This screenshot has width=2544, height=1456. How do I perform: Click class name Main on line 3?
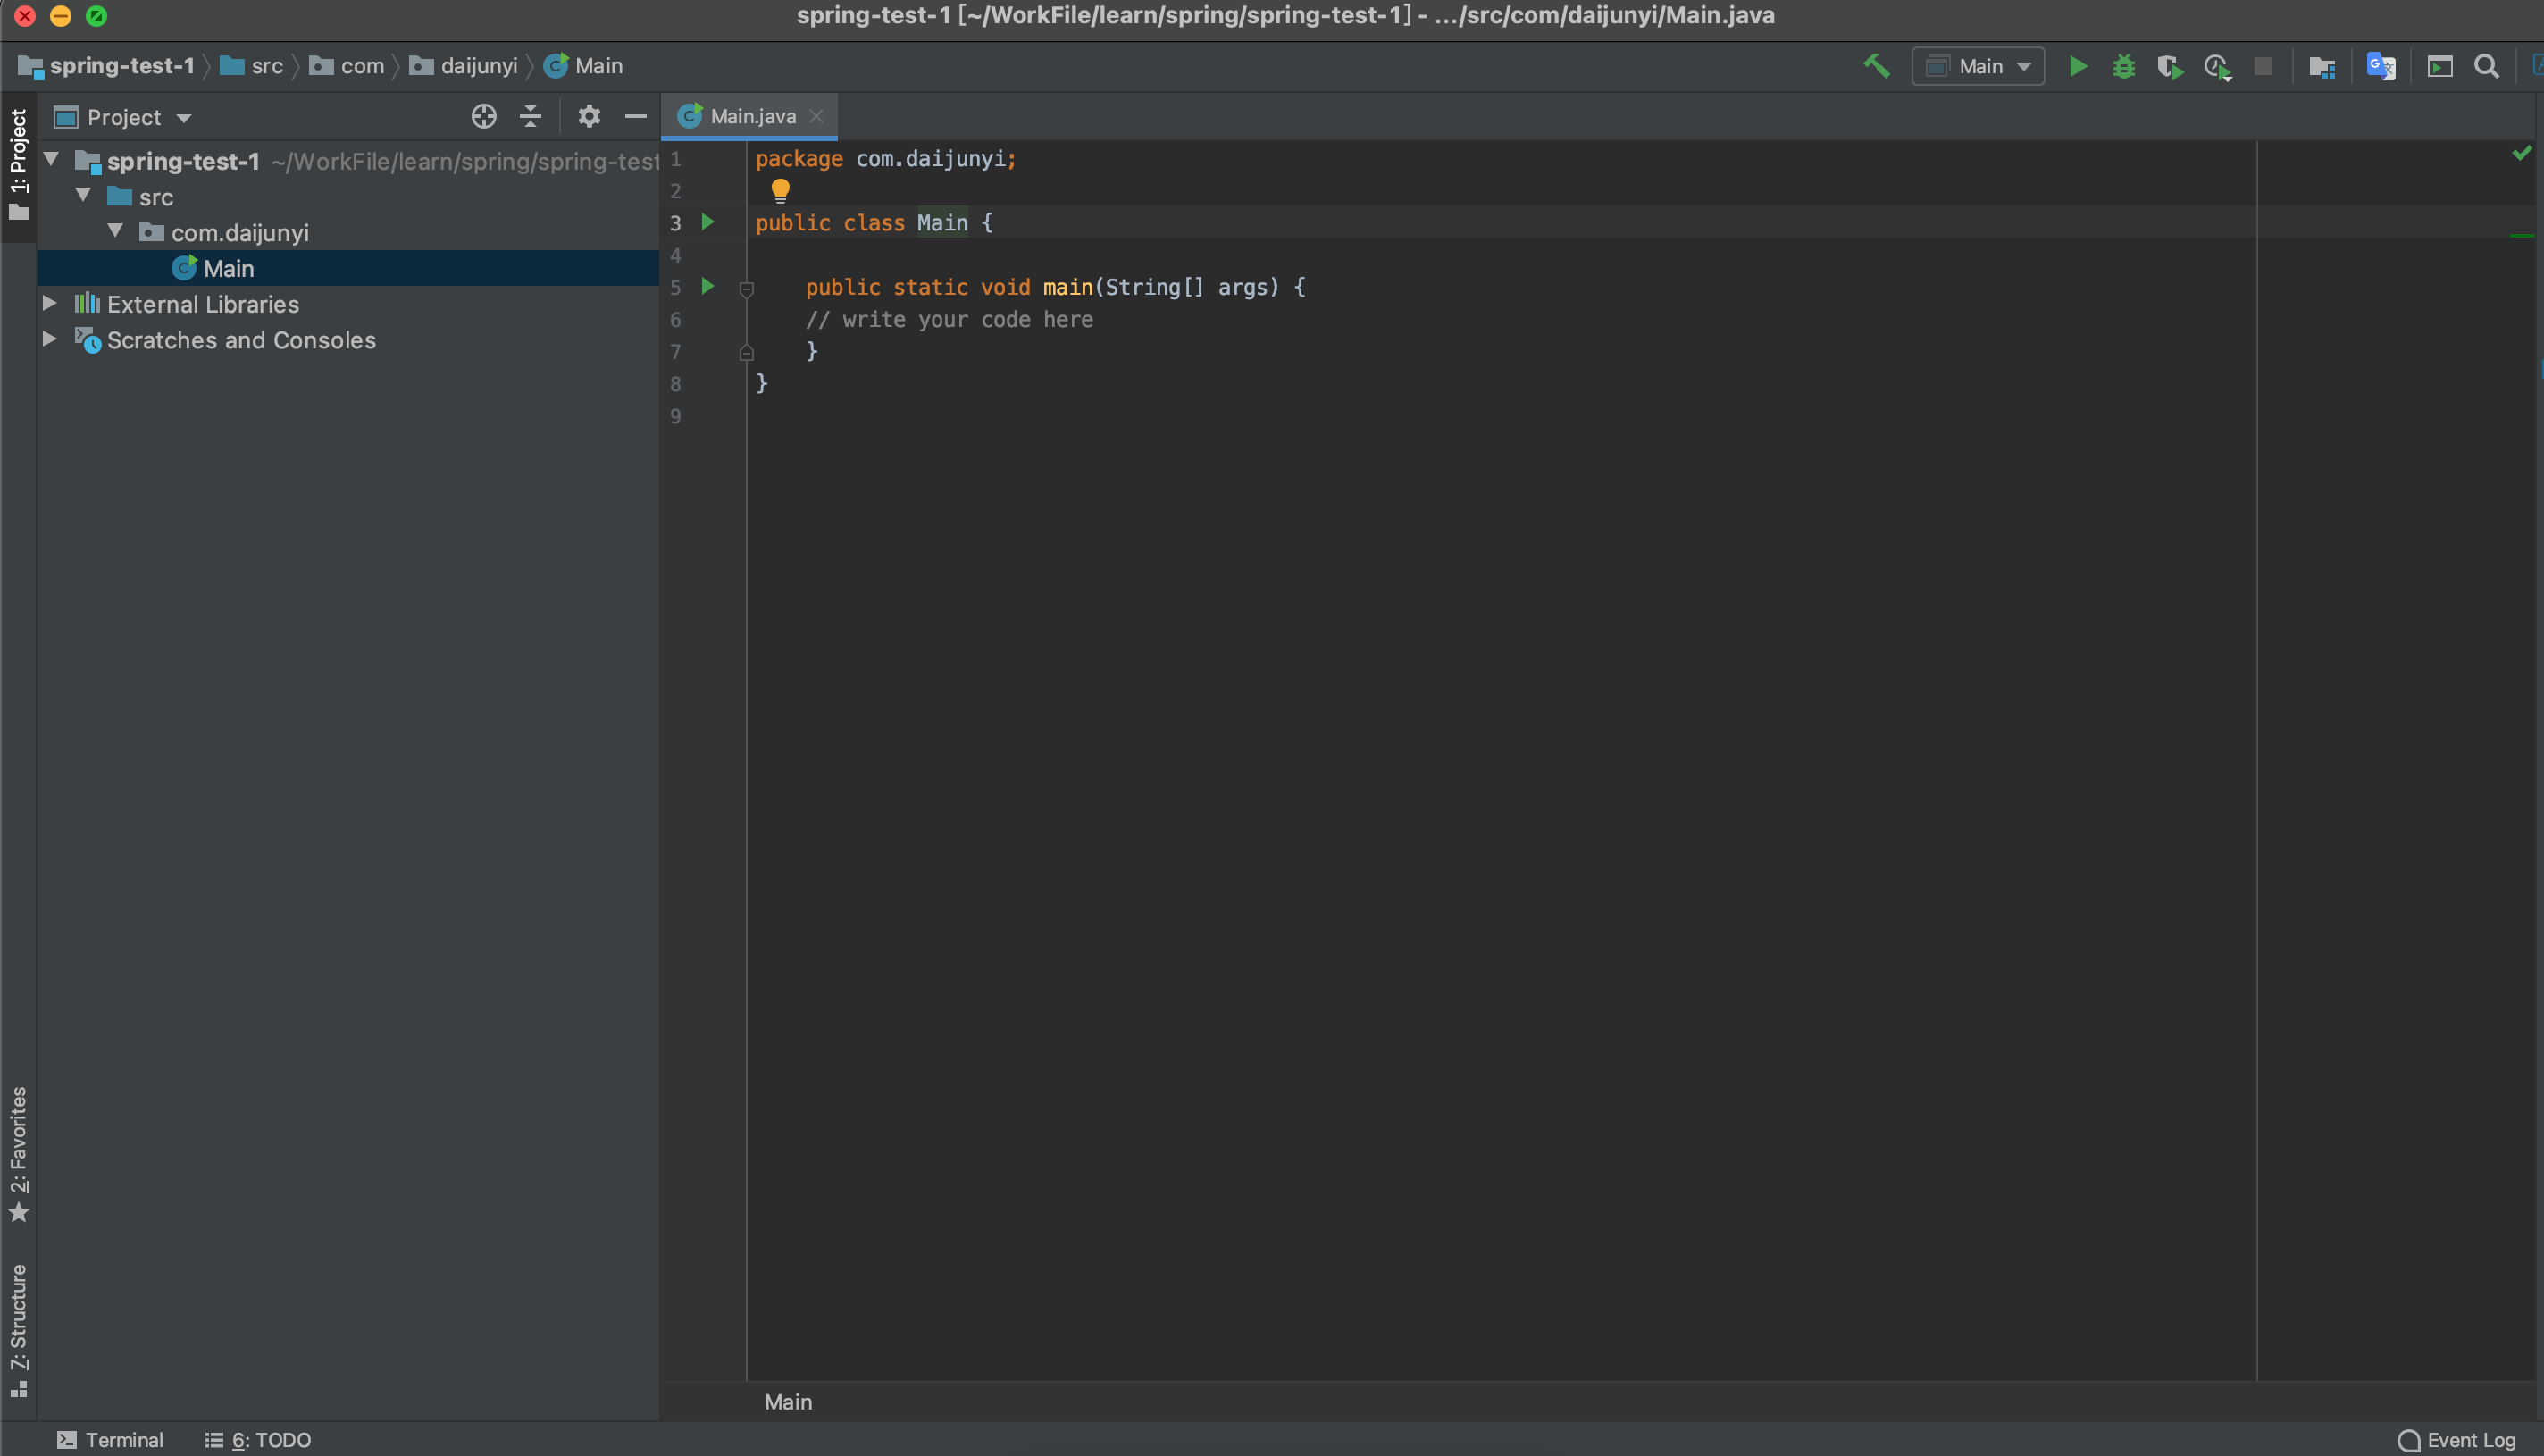[x=942, y=222]
